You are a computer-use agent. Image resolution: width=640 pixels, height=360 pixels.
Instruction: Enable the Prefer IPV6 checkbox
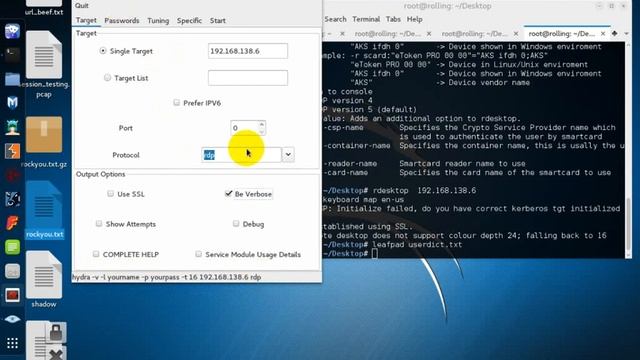click(x=176, y=102)
